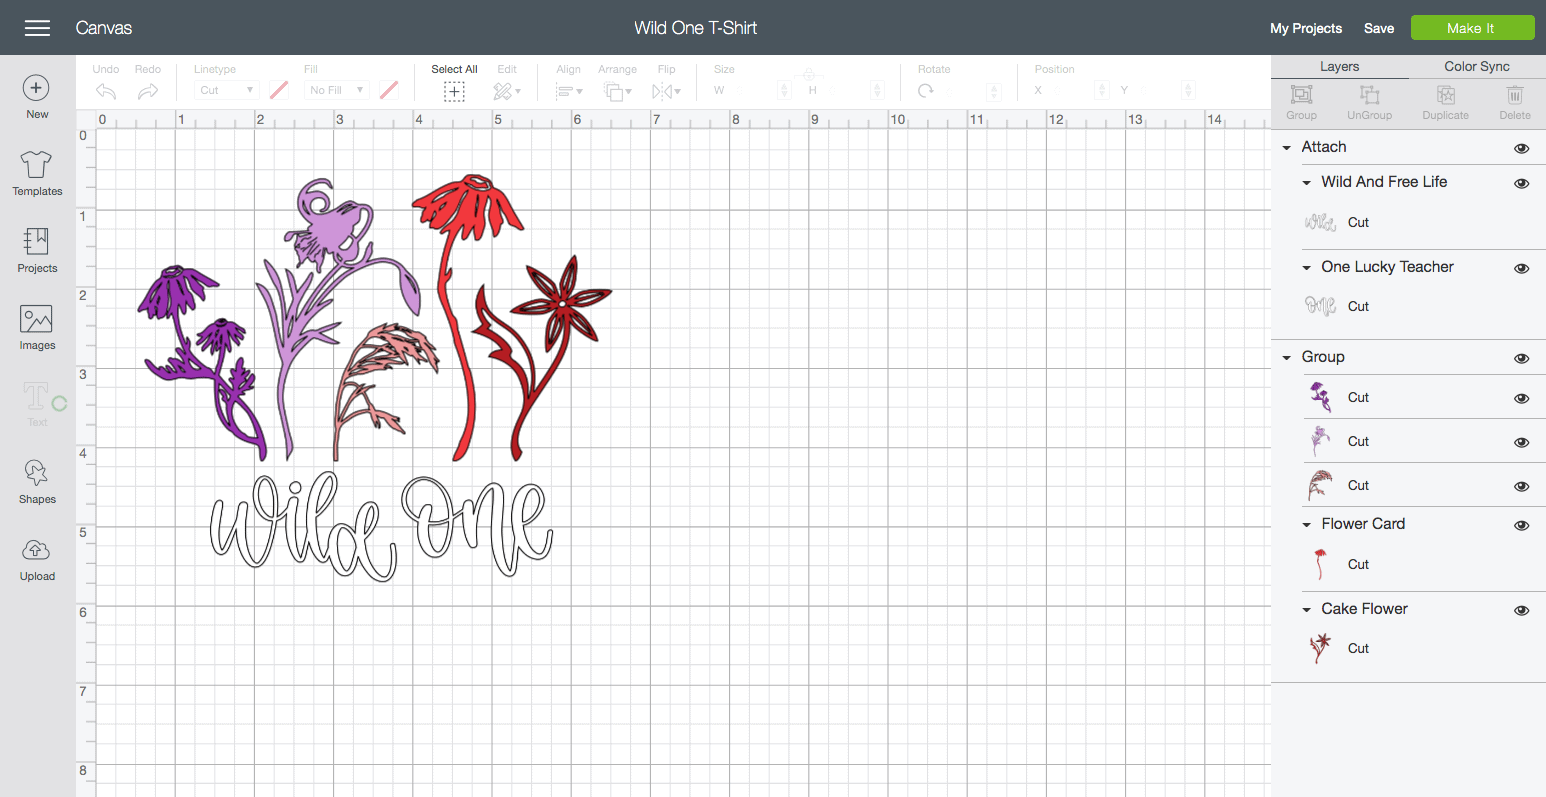Open the Linetype Cut dropdown
This screenshot has height=797, width=1546.
click(227, 90)
